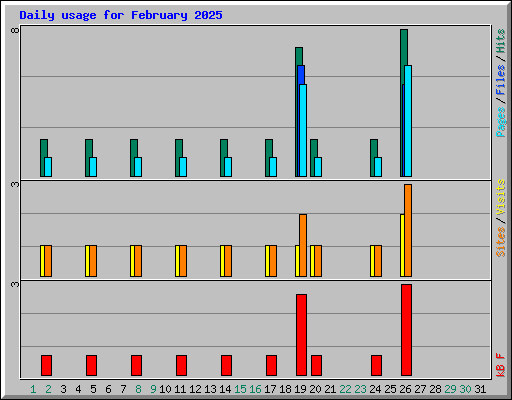Click day "15" on the date axis
Image resolution: width=512 pixels, height=400 pixels.
point(240,389)
